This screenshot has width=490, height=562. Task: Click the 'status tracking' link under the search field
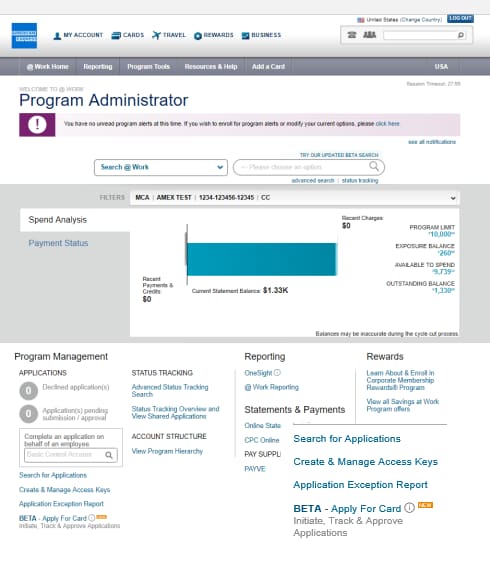tap(360, 181)
